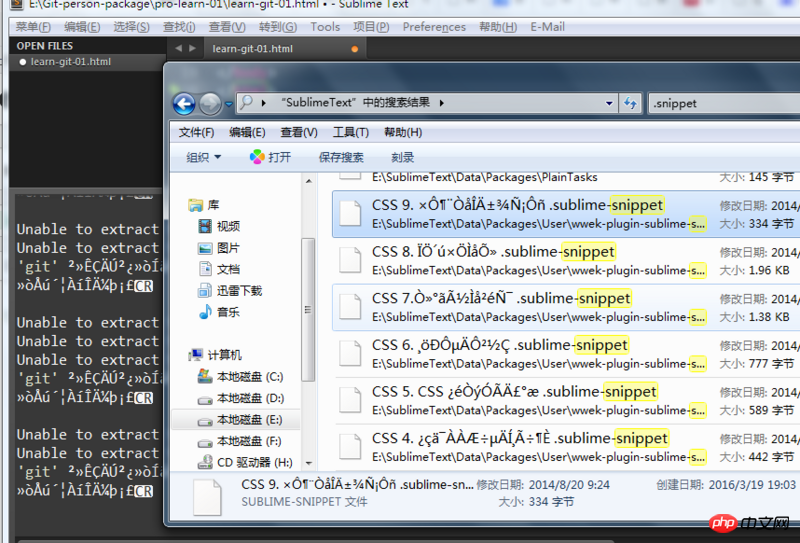Select 音乐 library icon

point(205,312)
